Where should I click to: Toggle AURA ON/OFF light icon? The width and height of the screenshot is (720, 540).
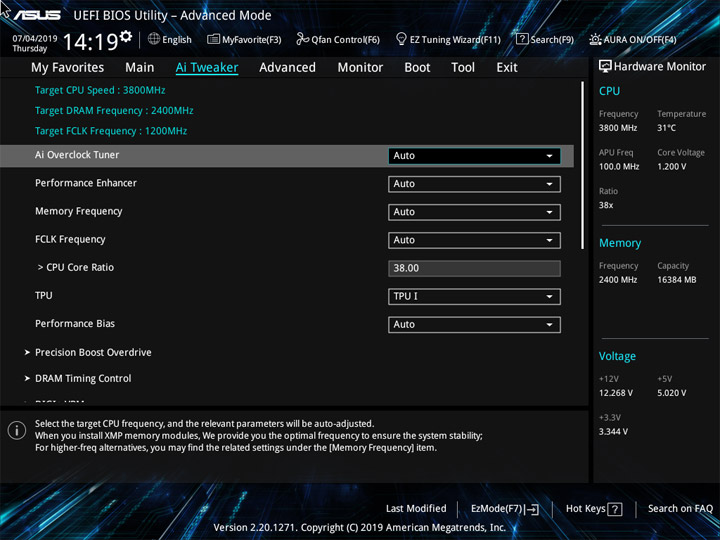click(x=595, y=39)
